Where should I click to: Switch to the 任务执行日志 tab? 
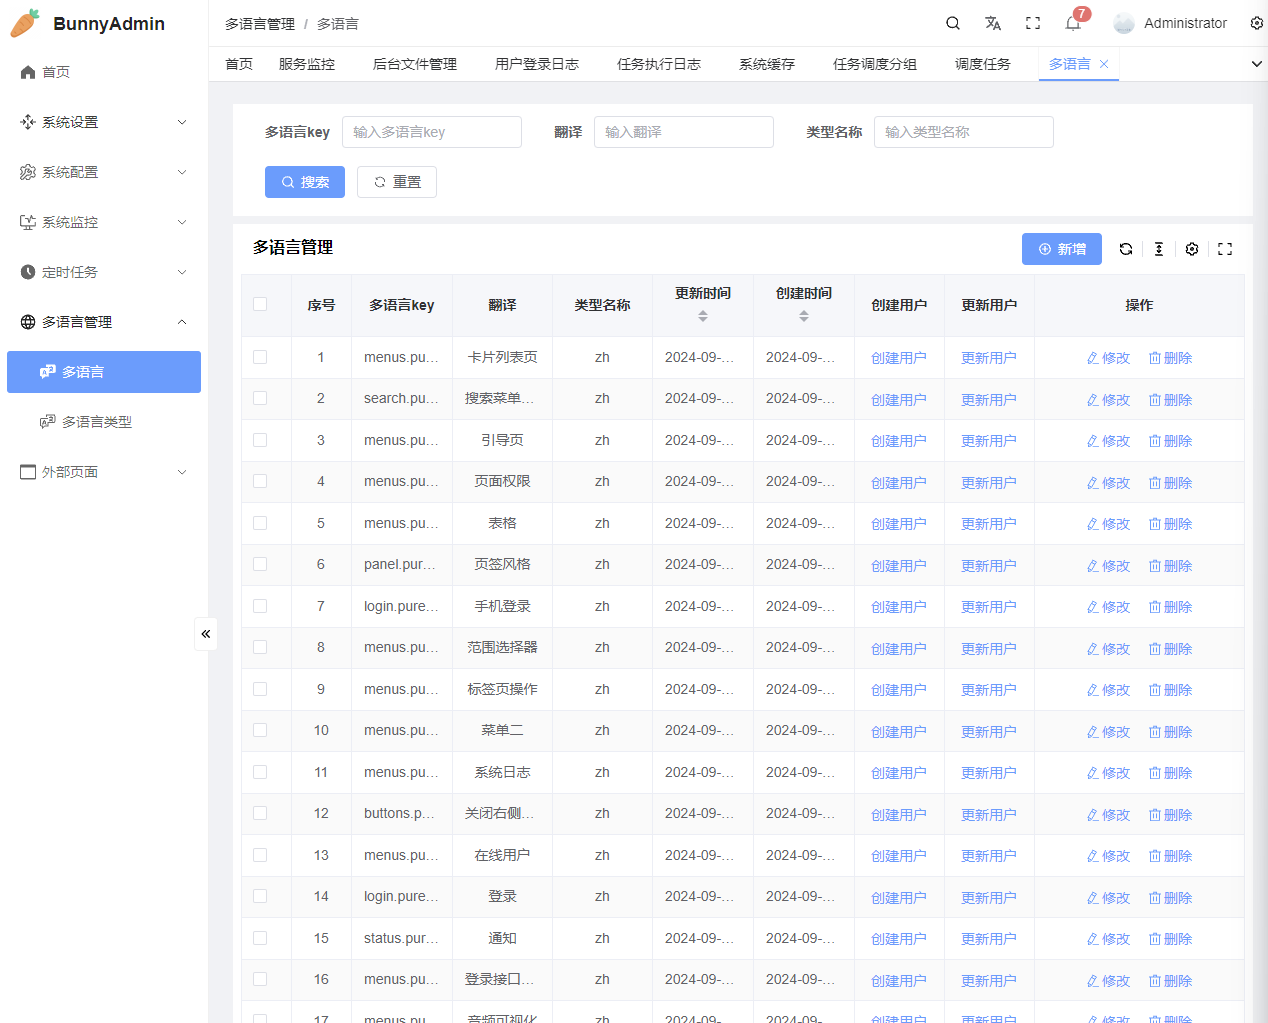click(659, 64)
